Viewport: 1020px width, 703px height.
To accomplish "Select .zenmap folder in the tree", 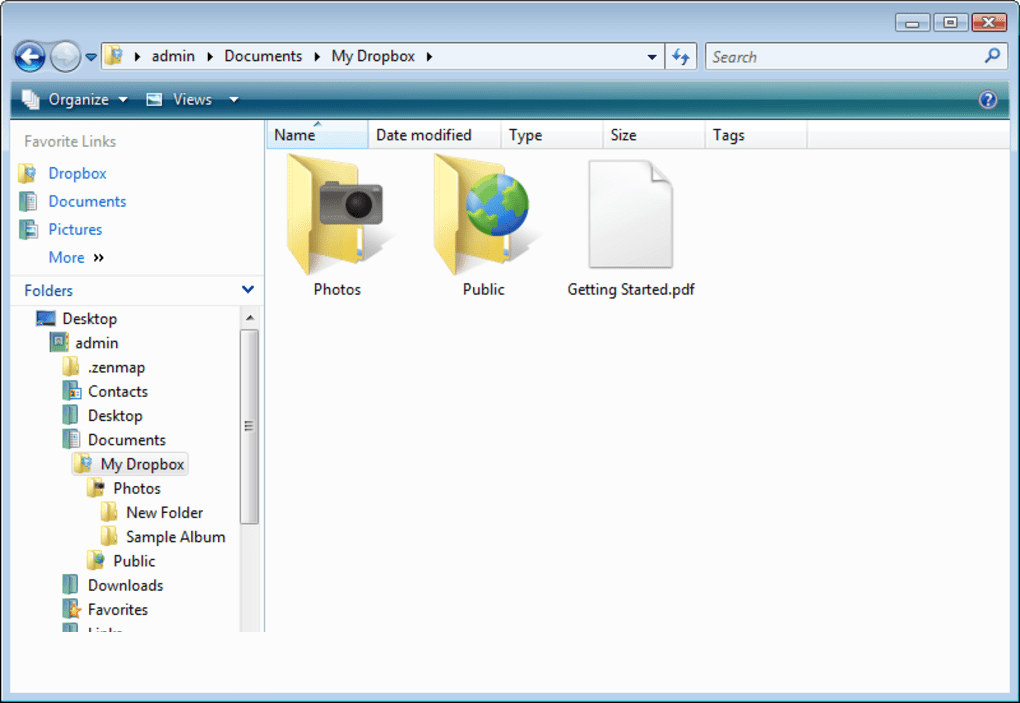I will [116, 367].
